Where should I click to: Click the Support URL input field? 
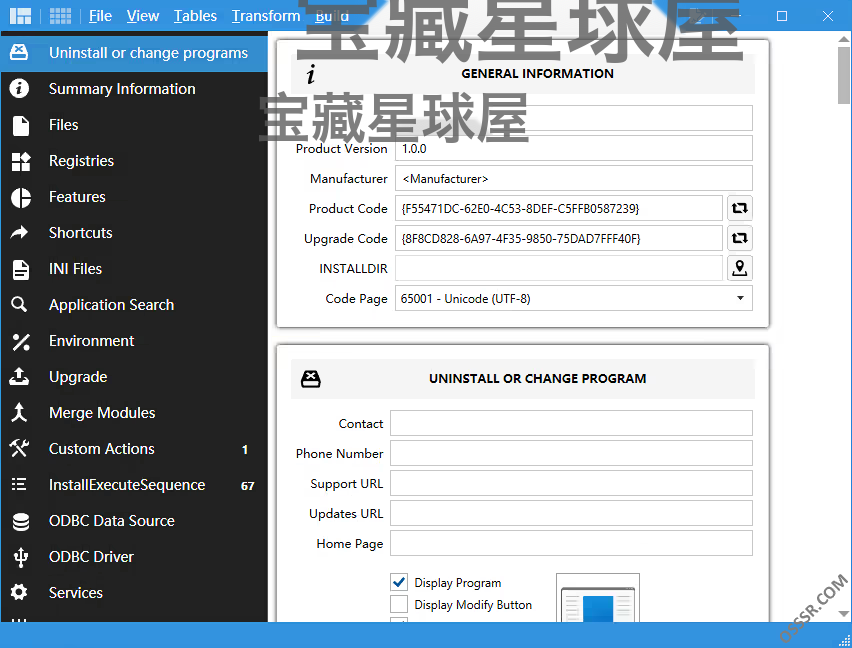click(x=571, y=483)
